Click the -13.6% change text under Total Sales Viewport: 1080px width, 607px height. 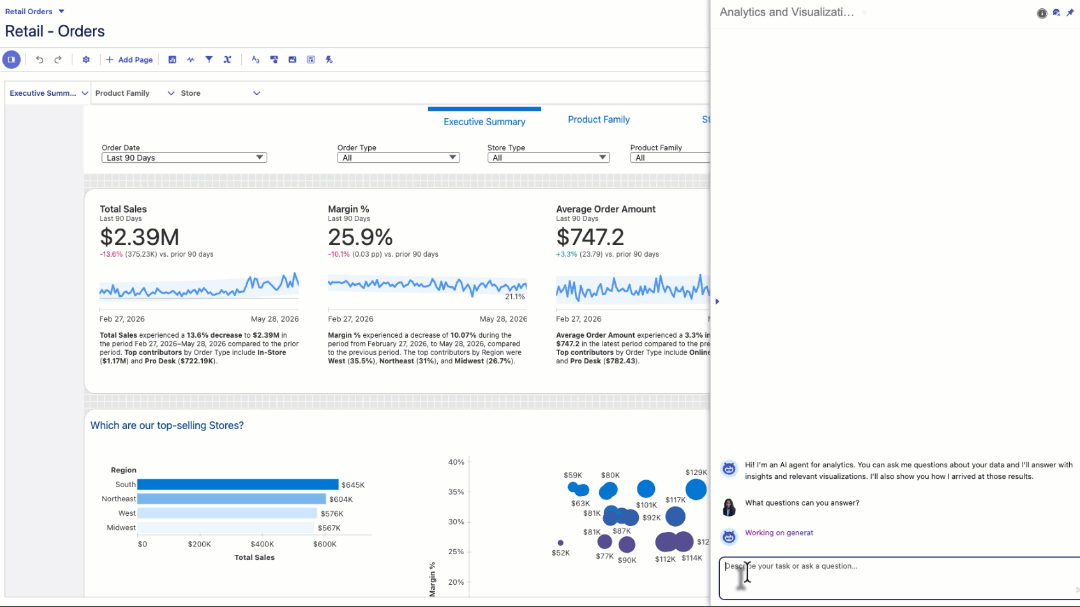click(111, 254)
